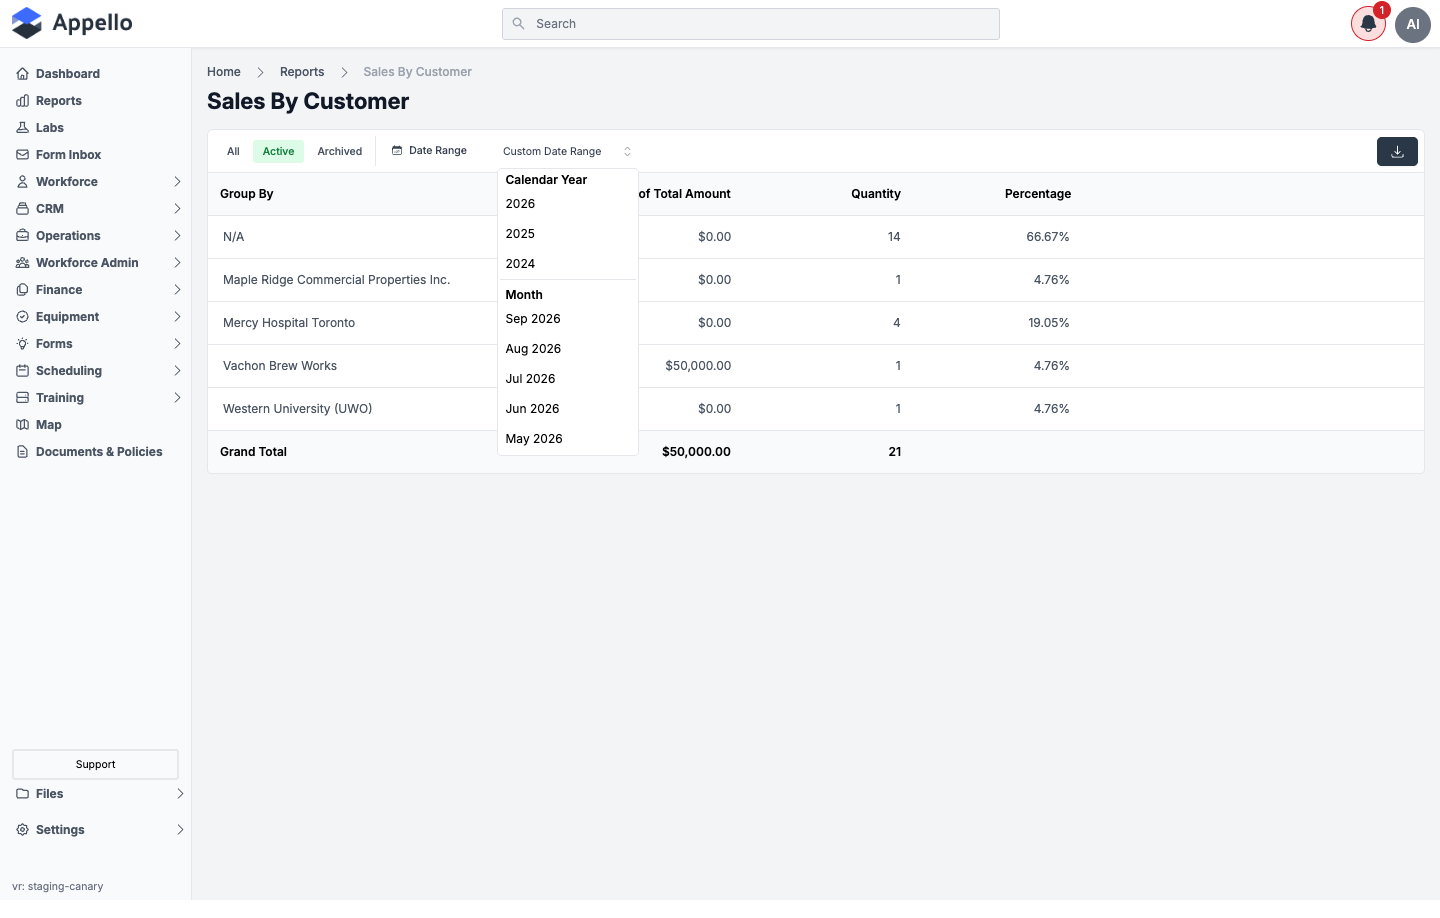Click the Dashboard home icon in sidebar
Image resolution: width=1440 pixels, height=918 pixels.
click(x=22, y=74)
